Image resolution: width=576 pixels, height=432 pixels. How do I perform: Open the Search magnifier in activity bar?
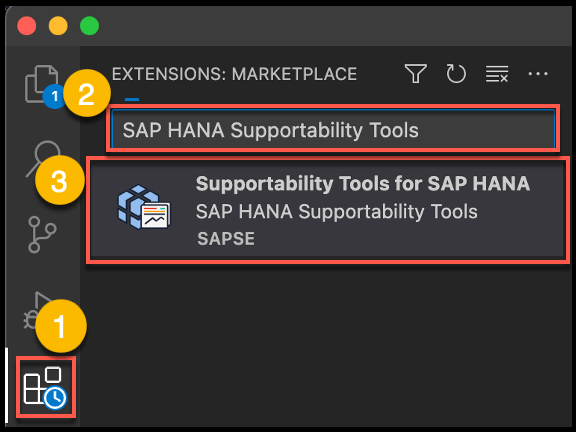pyautogui.click(x=43, y=157)
